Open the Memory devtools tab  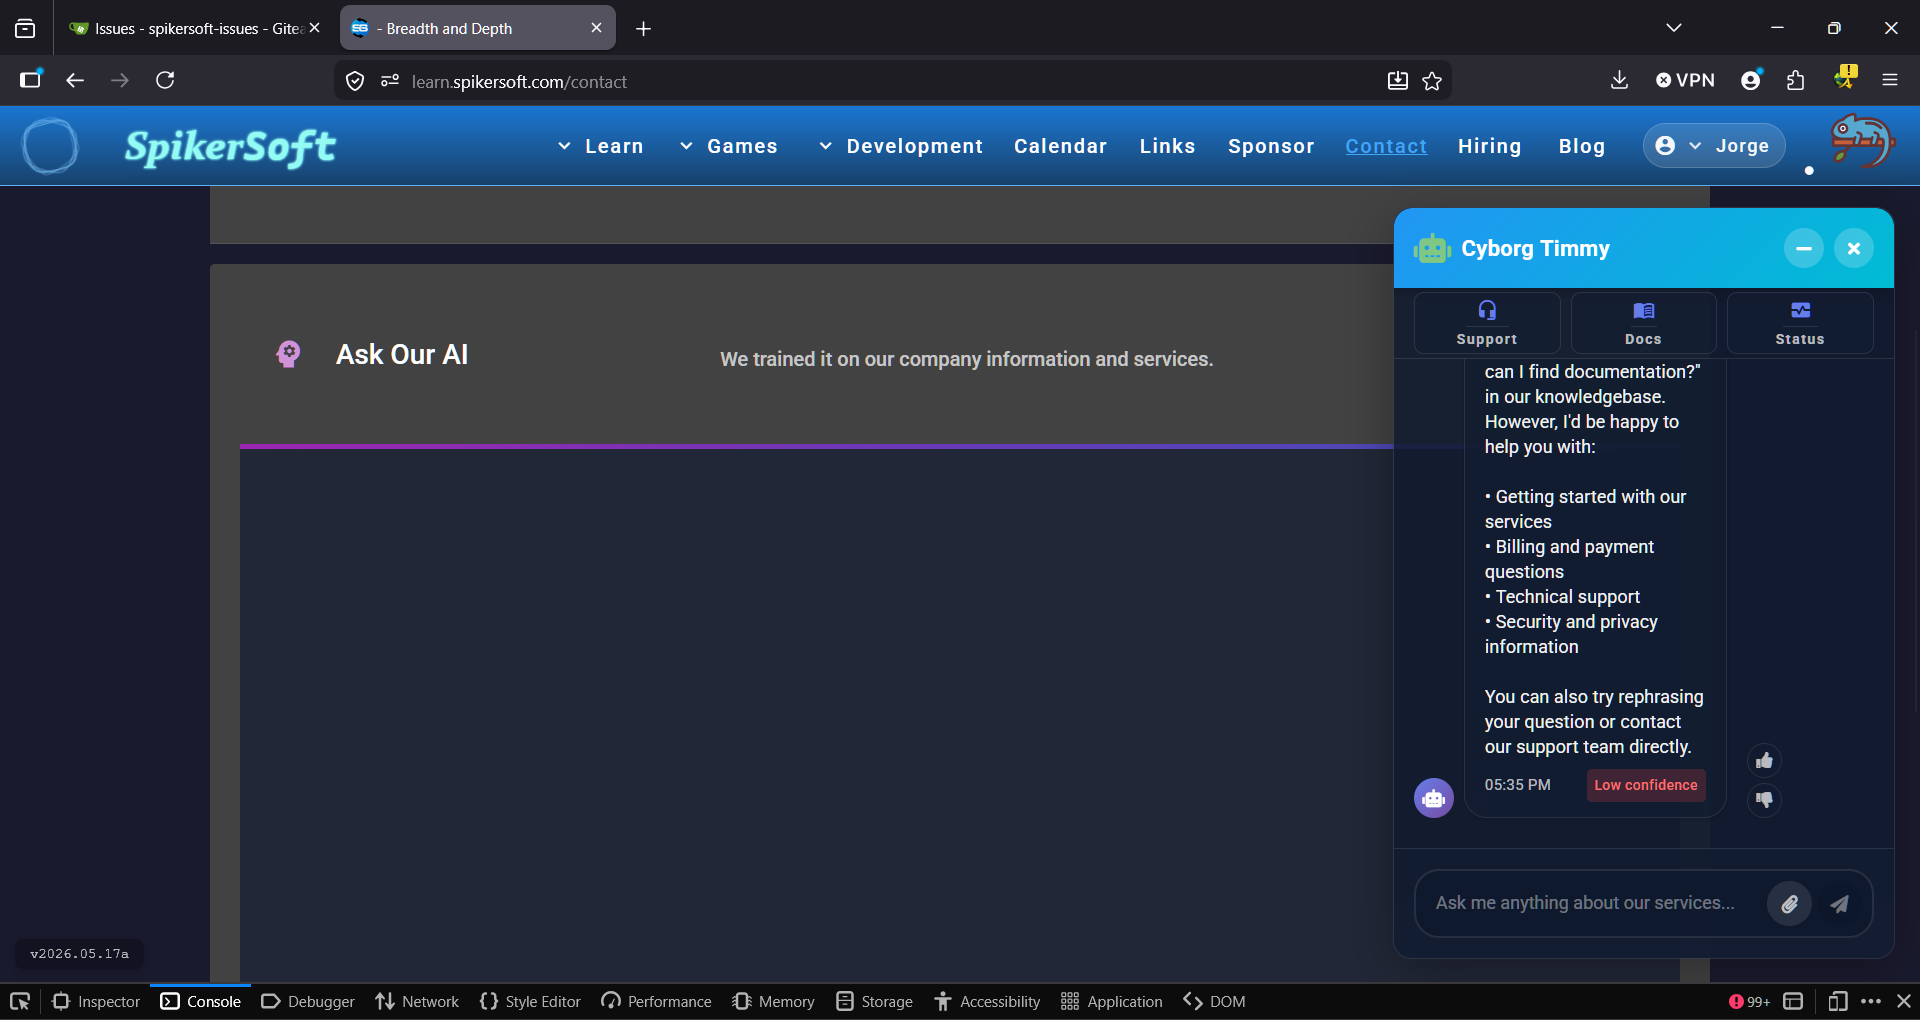pyautogui.click(x=773, y=1002)
